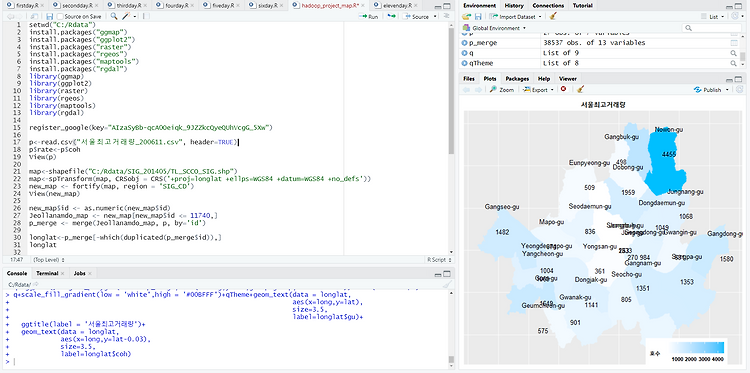Toggle document outline icon in editor
This screenshot has height=373, width=750.
coord(447,16)
